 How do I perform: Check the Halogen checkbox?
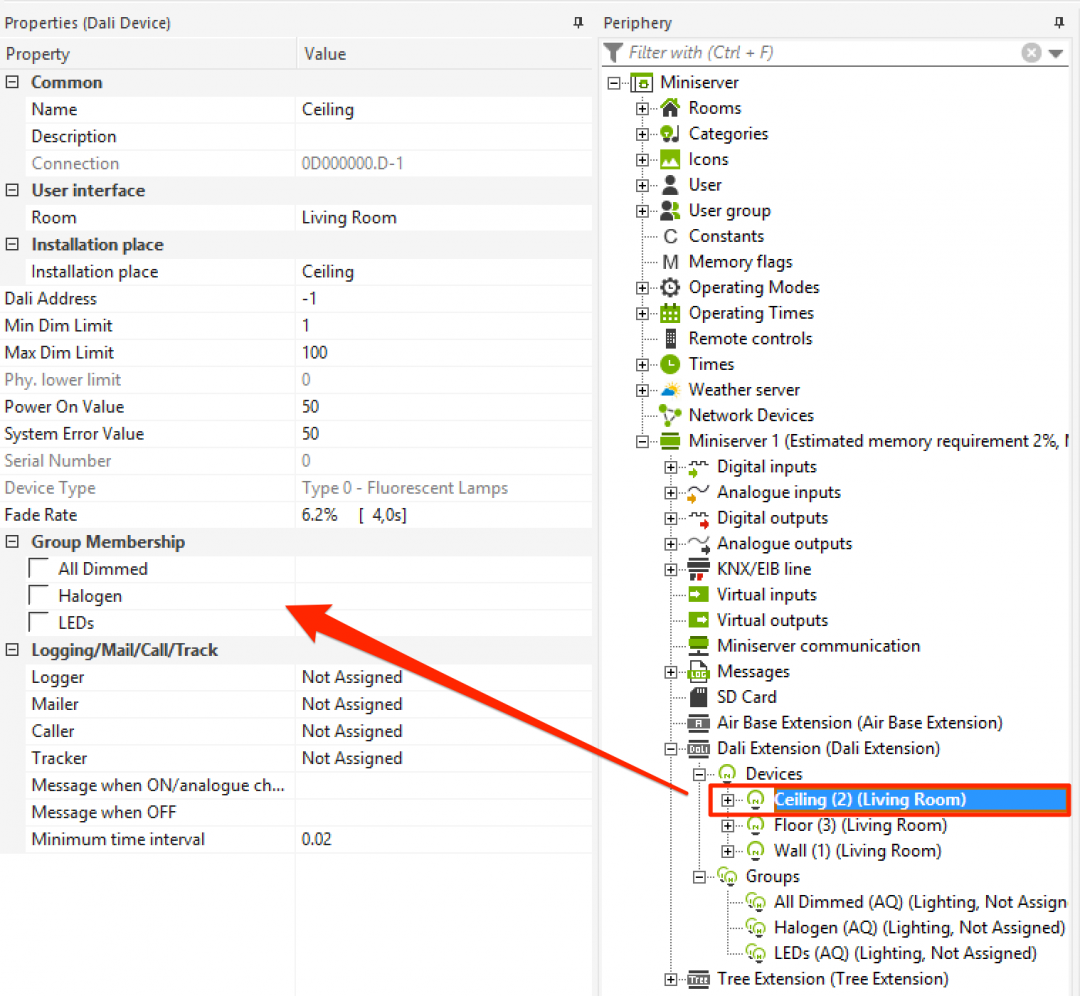pyautogui.click(x=37, y=595)
